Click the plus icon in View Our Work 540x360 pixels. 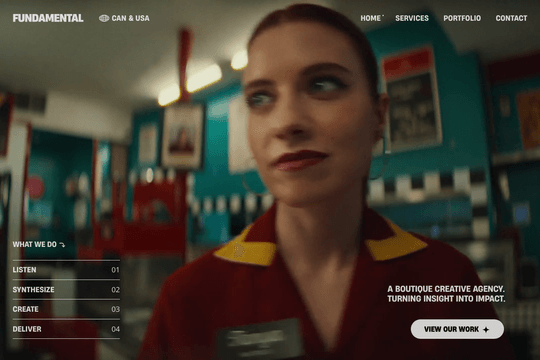click(486, 330)
